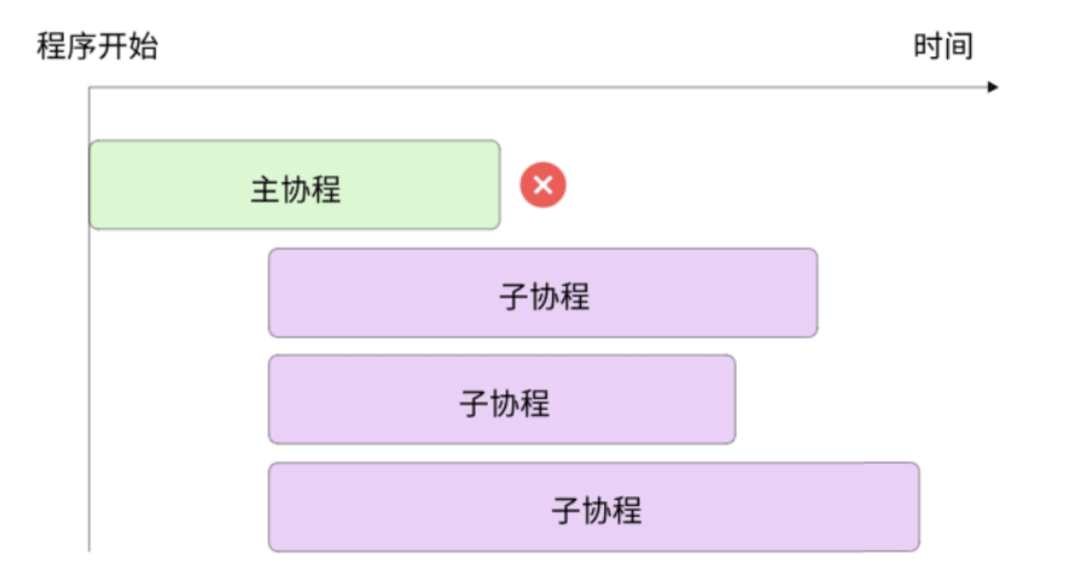The width and height of the screenshot is (1080, 586).
Task: Select the 子协程 text in the middle bar
Action: point(504,403)
